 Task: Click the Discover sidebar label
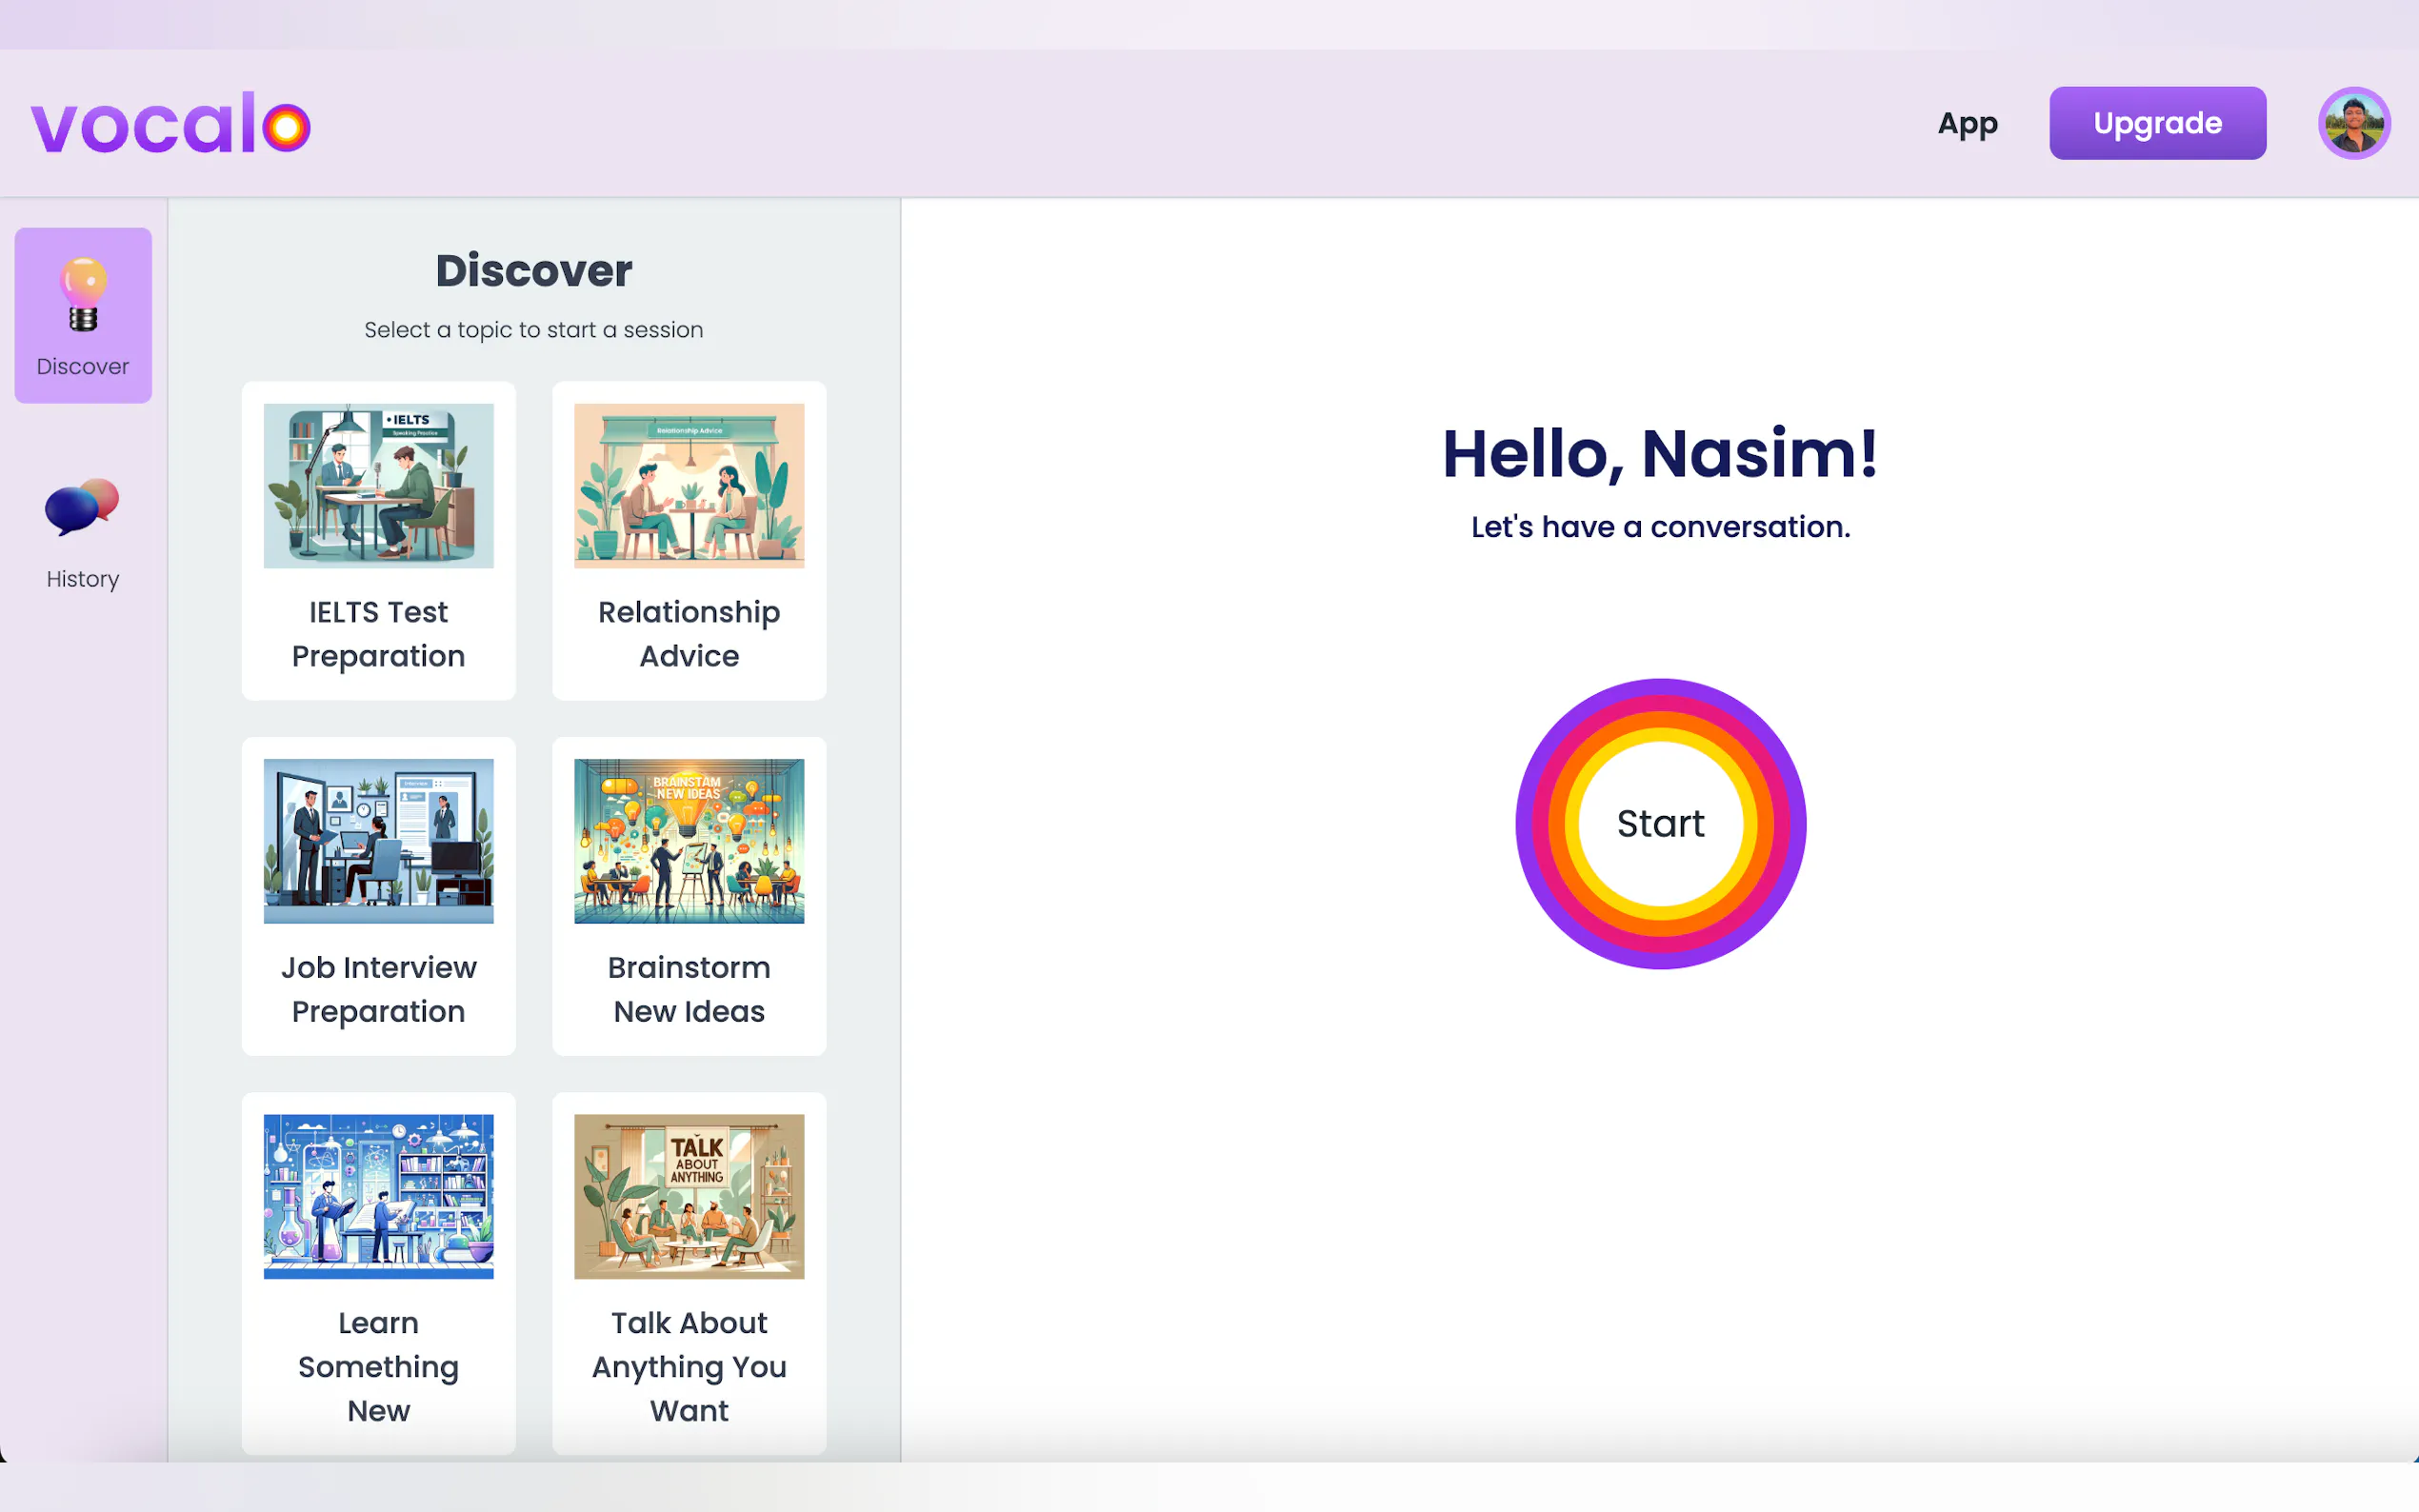point(83,367)
